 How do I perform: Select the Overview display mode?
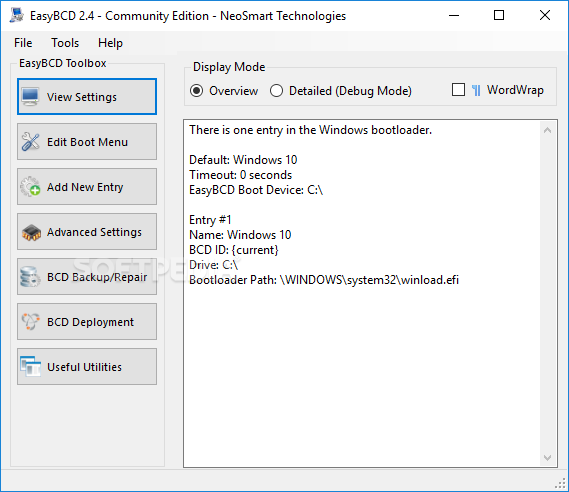pos(196,91)
